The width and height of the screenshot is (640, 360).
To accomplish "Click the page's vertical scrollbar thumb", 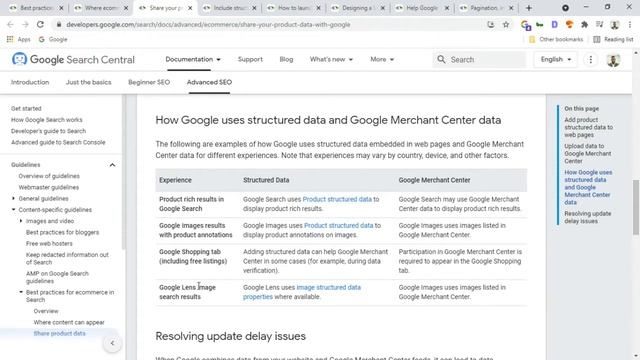I will 636,207.
